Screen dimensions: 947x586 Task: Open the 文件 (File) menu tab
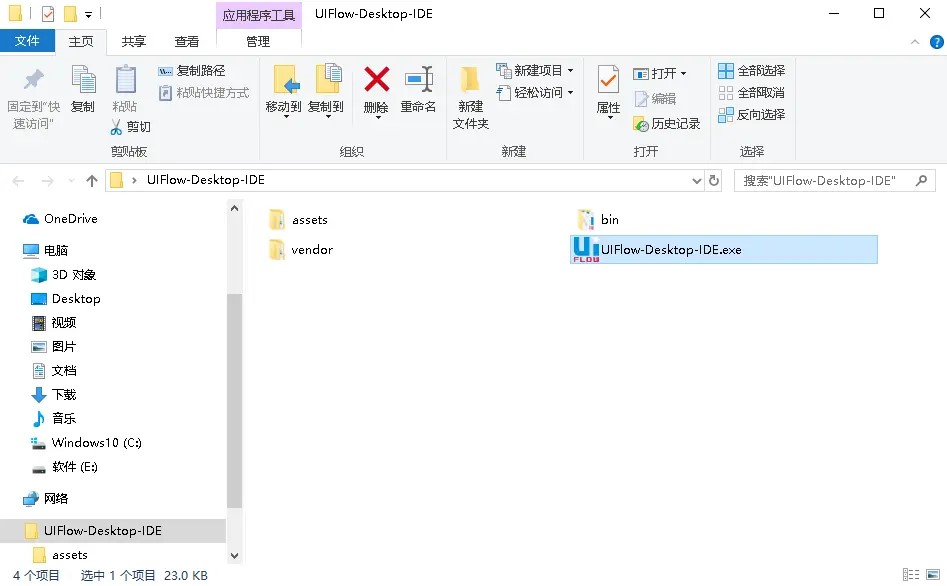point(27,41)
